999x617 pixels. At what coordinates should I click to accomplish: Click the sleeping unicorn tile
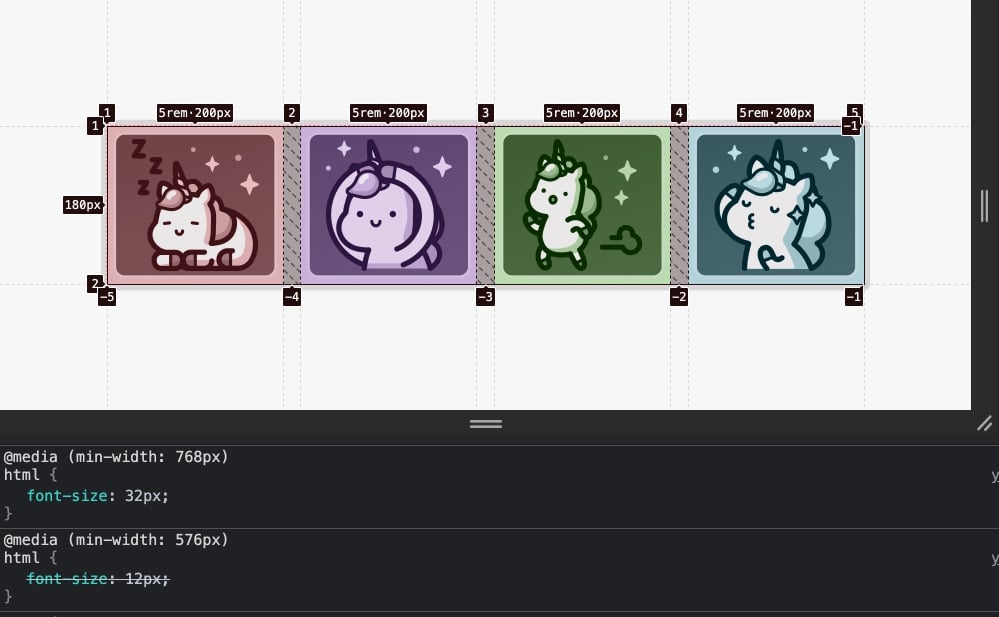(195, 205)
